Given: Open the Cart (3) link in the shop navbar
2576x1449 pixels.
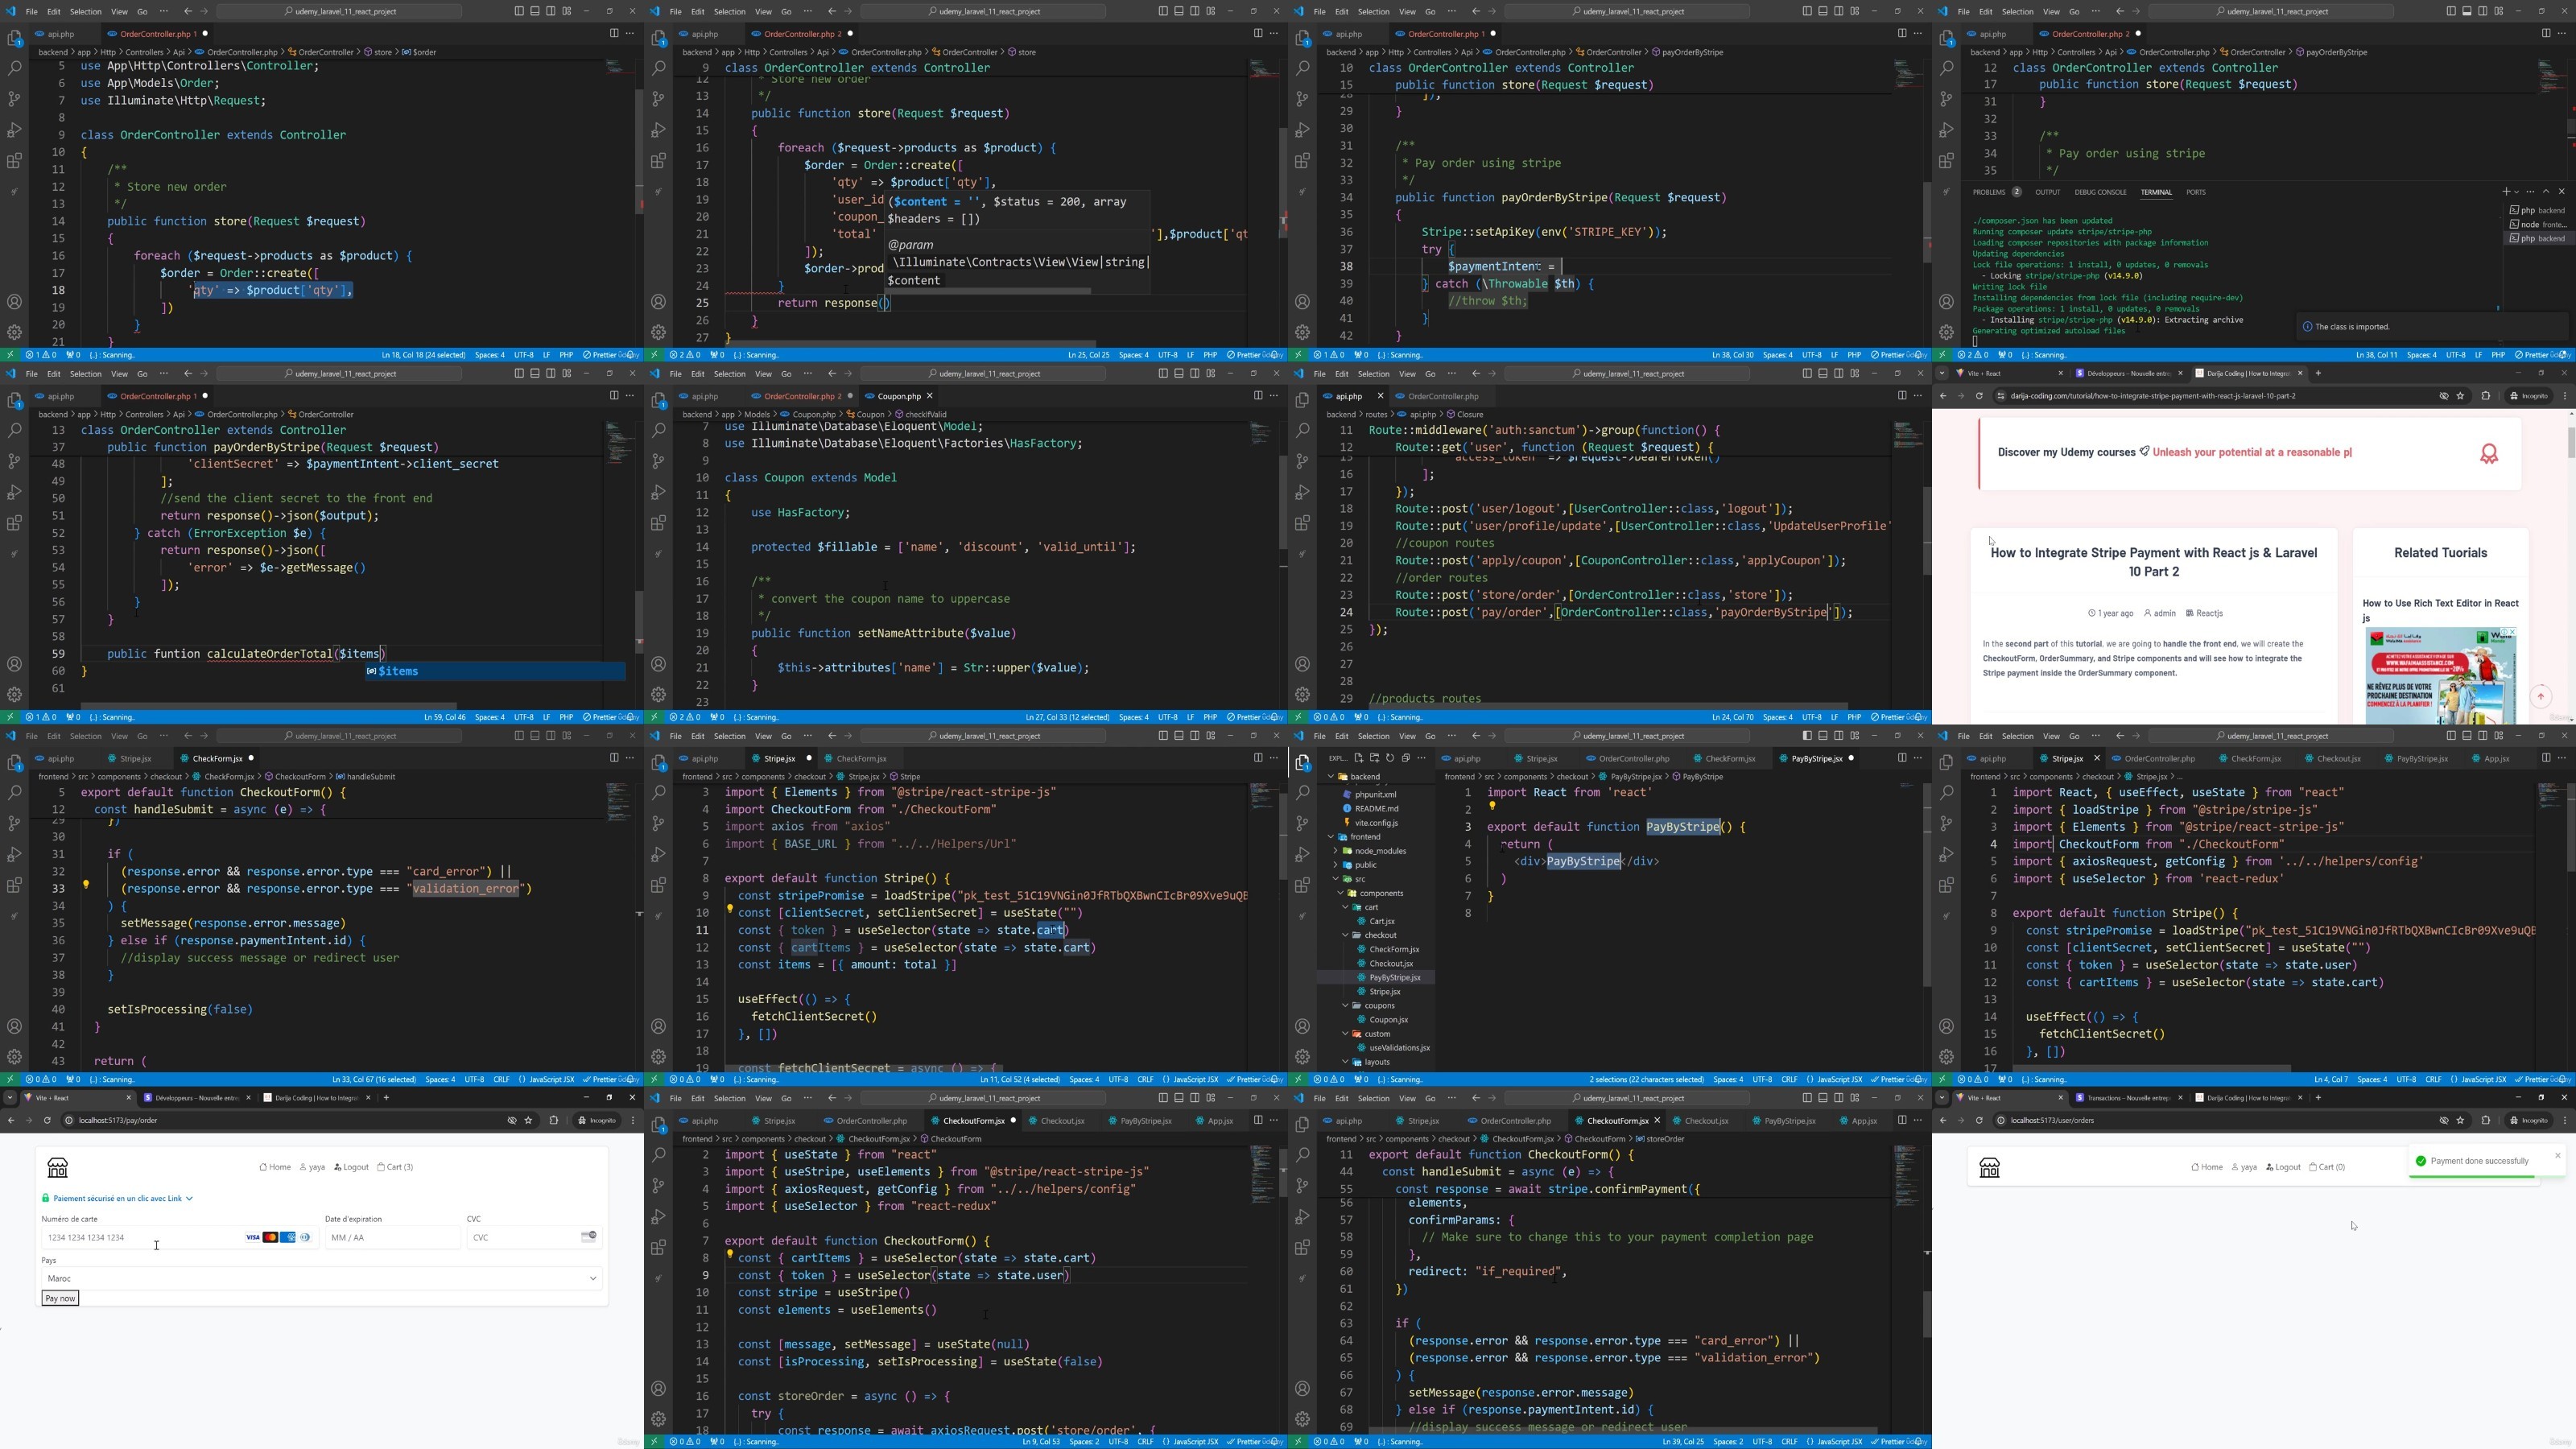Looking at the screenshot, I should tap(395, 1167).
